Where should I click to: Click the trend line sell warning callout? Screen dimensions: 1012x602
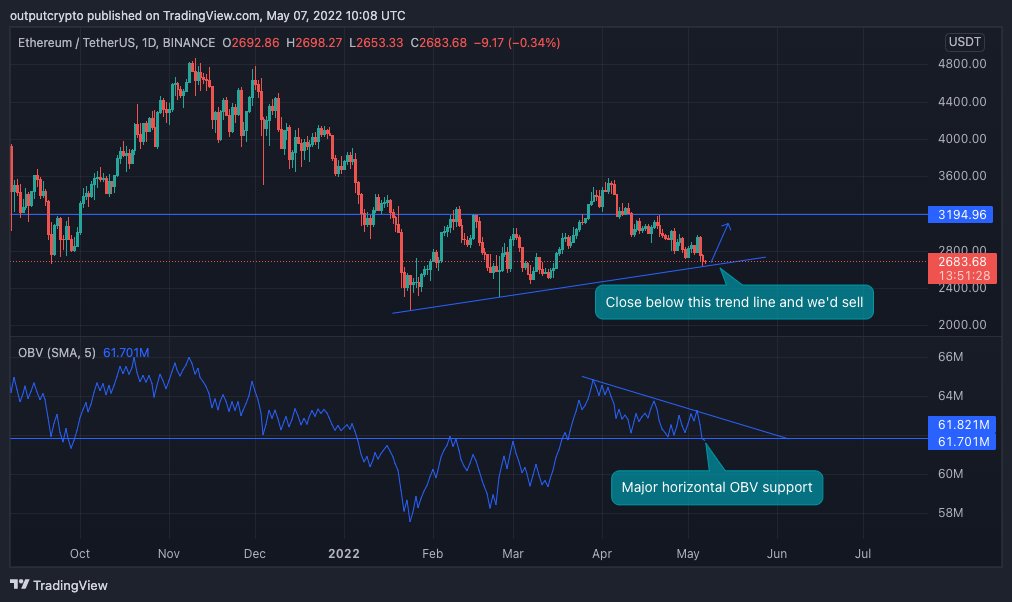[x=734, y=302]
